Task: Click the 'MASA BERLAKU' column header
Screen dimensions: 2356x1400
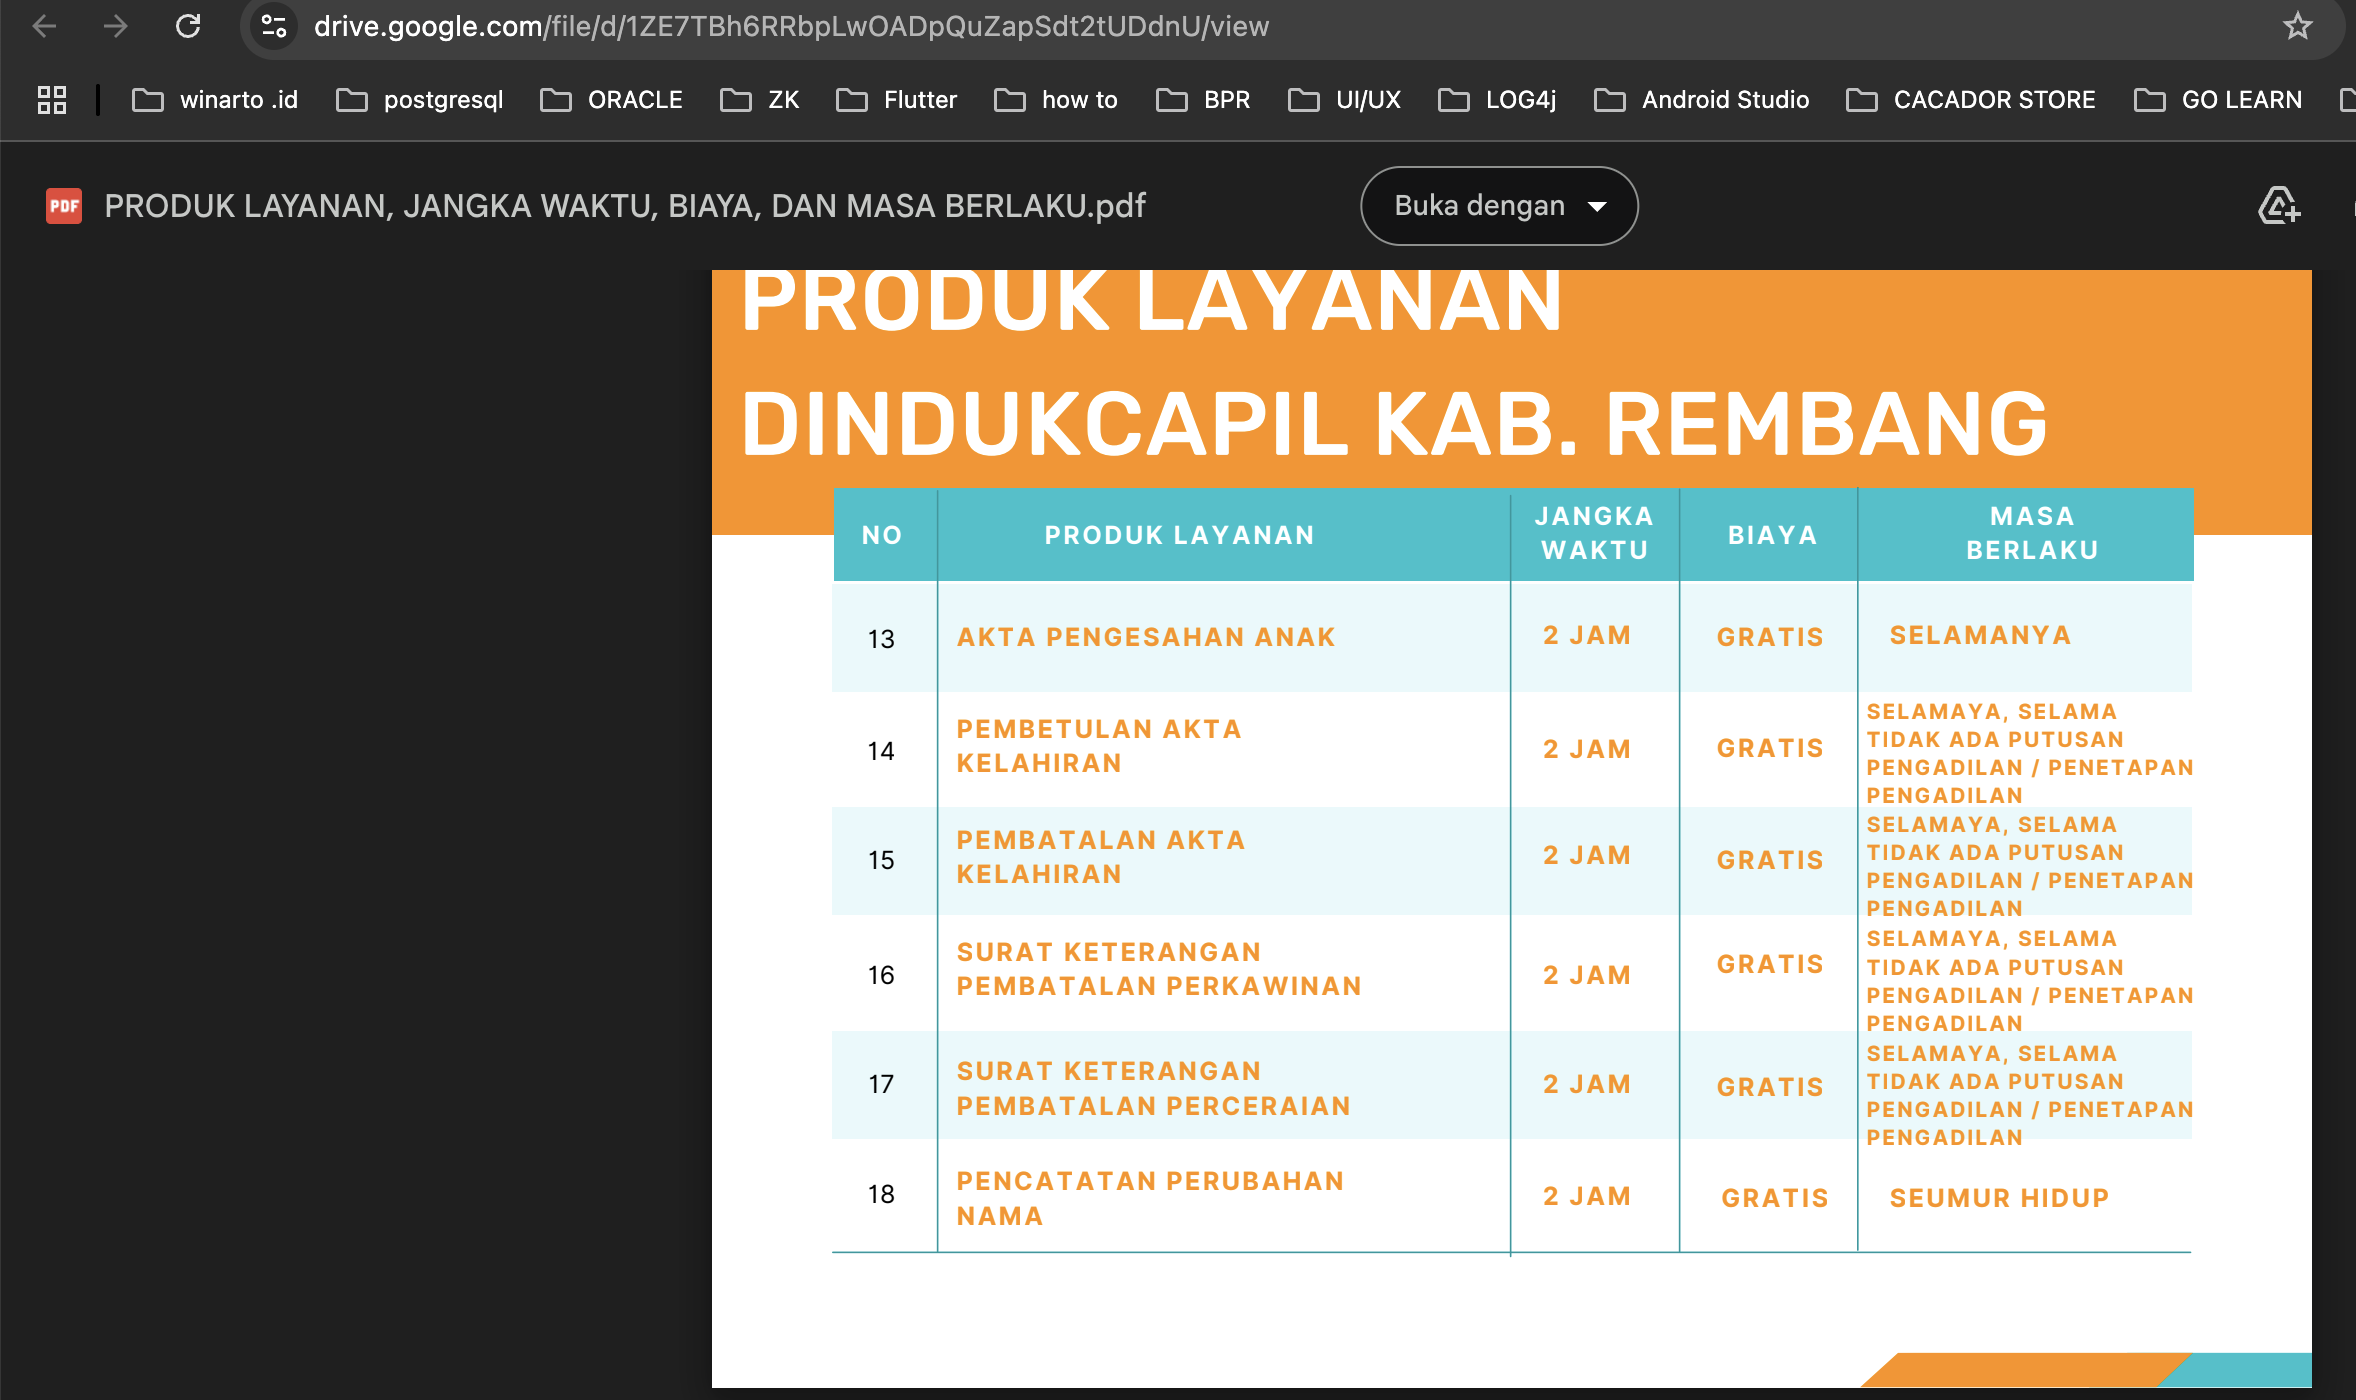Action: pos(2032,533)
